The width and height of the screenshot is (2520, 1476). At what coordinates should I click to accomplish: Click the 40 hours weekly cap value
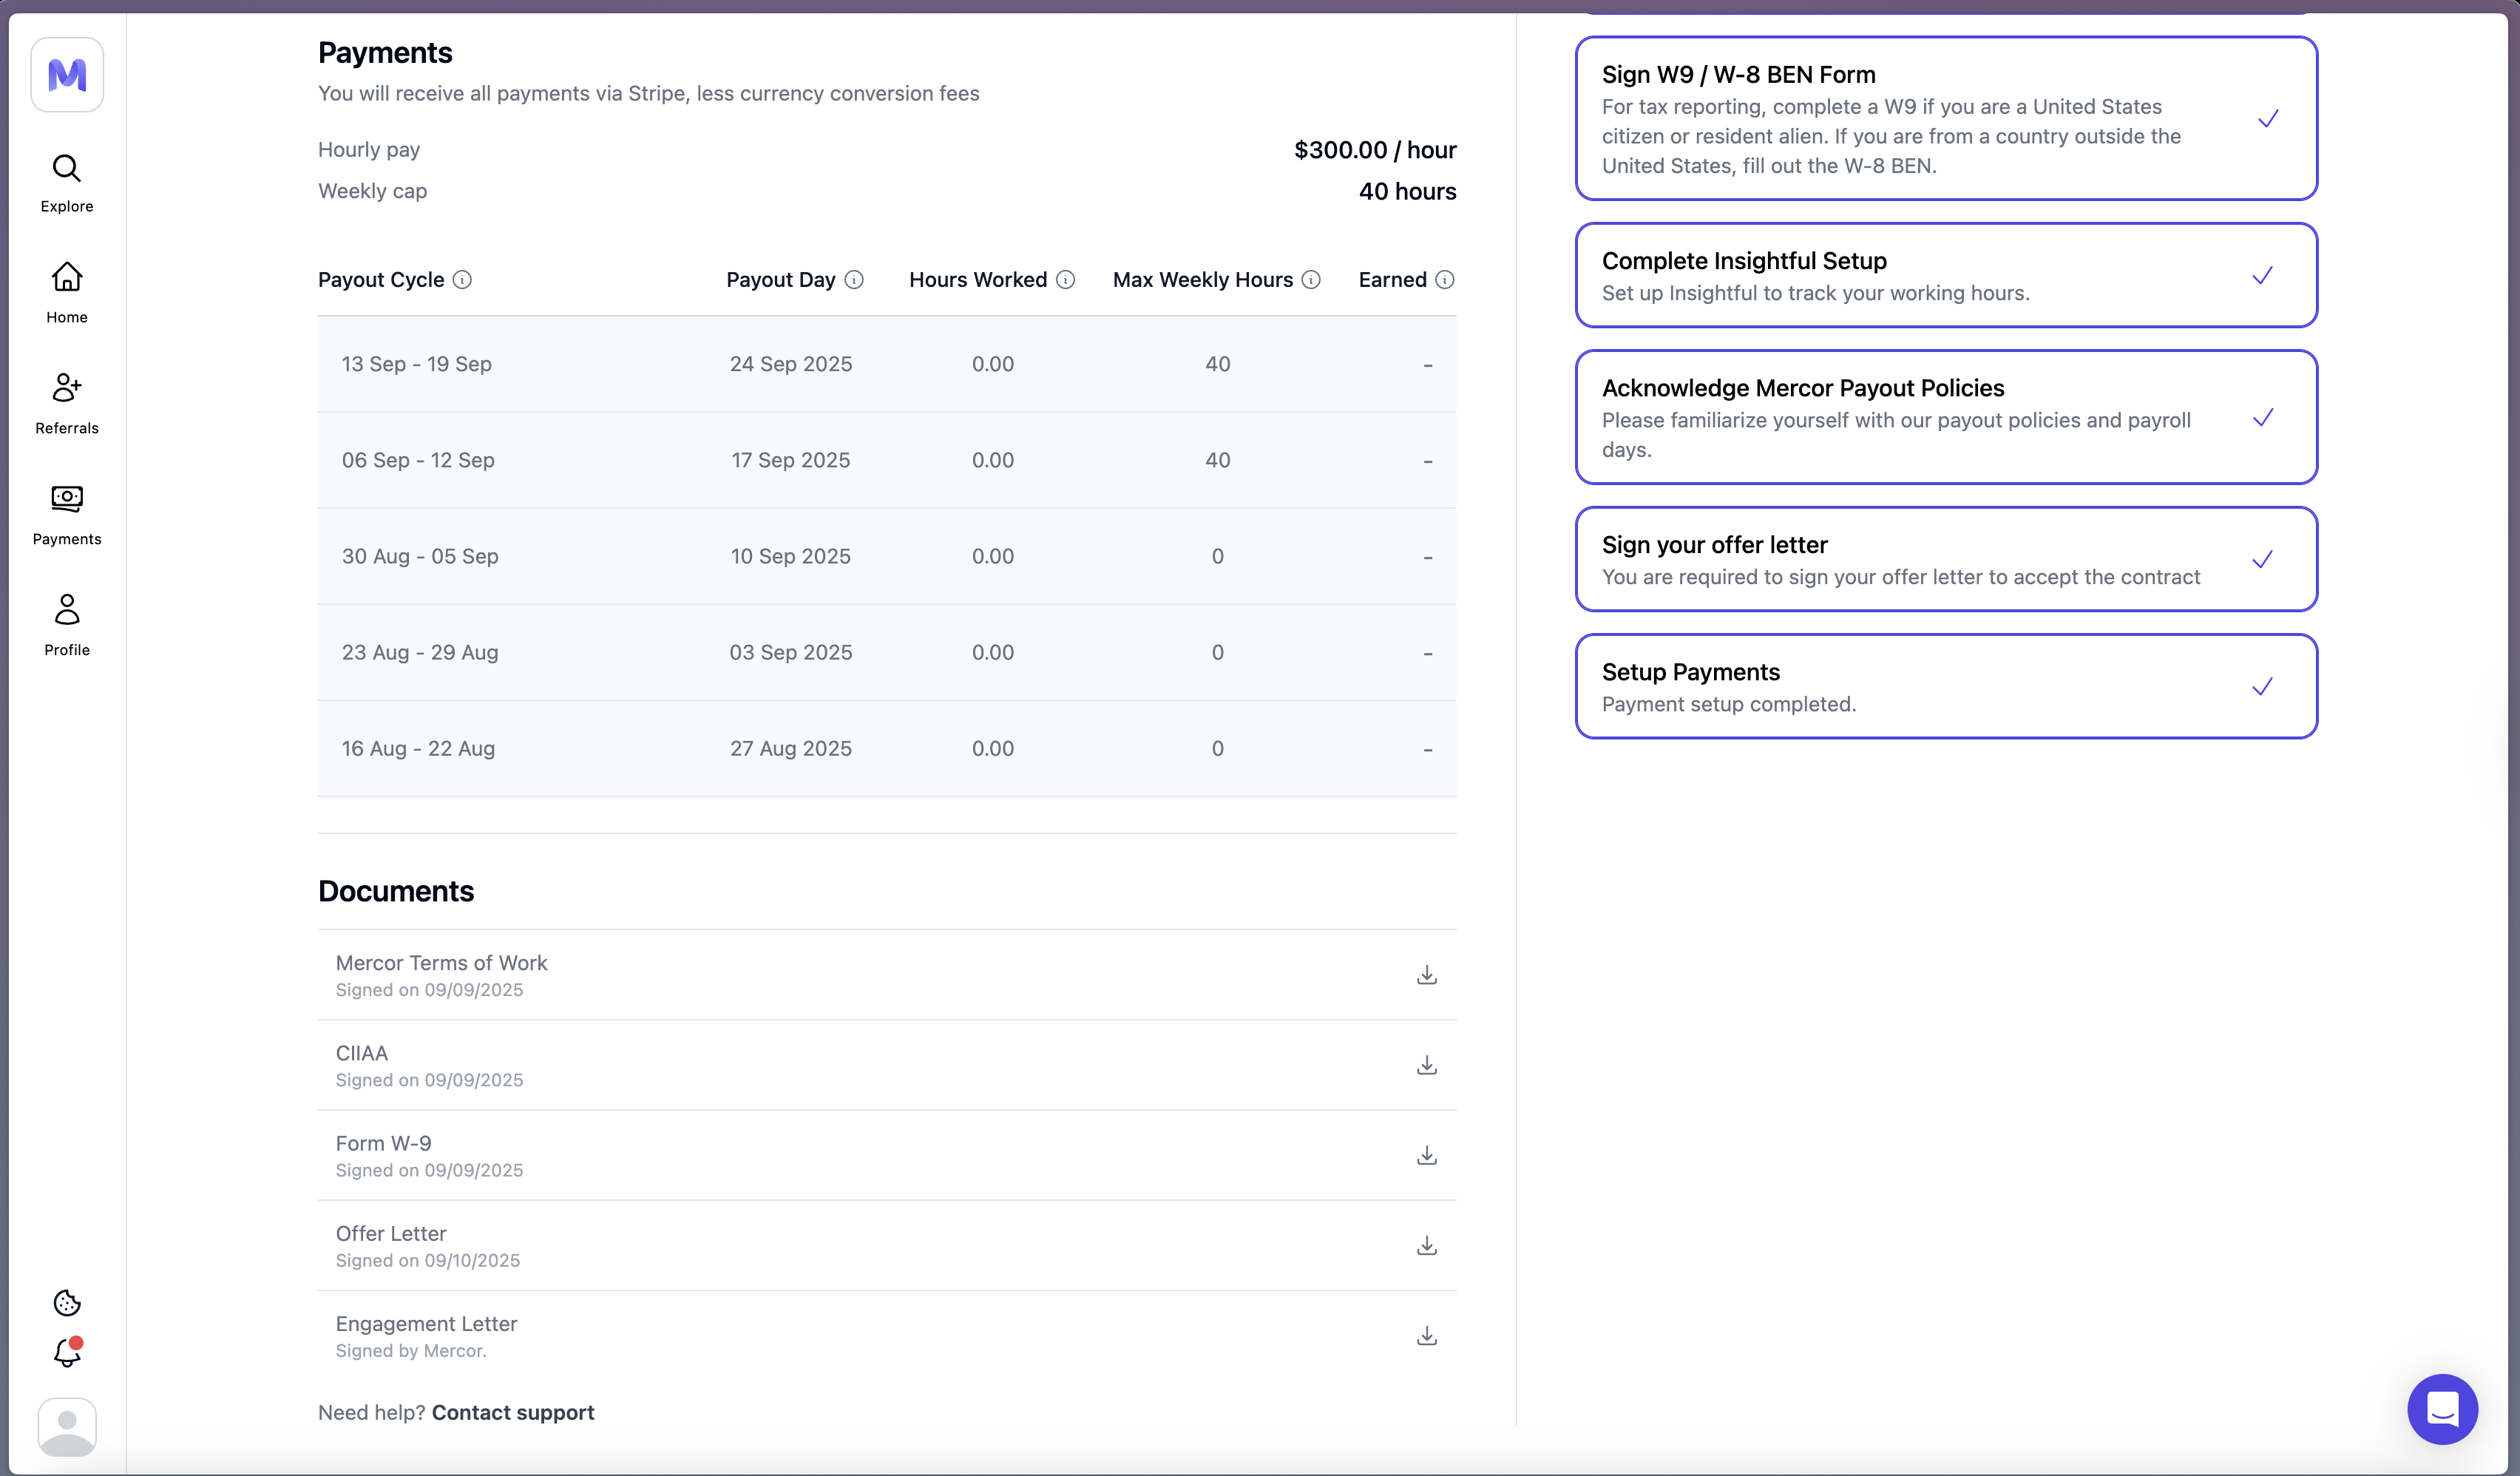(1407, 191)
